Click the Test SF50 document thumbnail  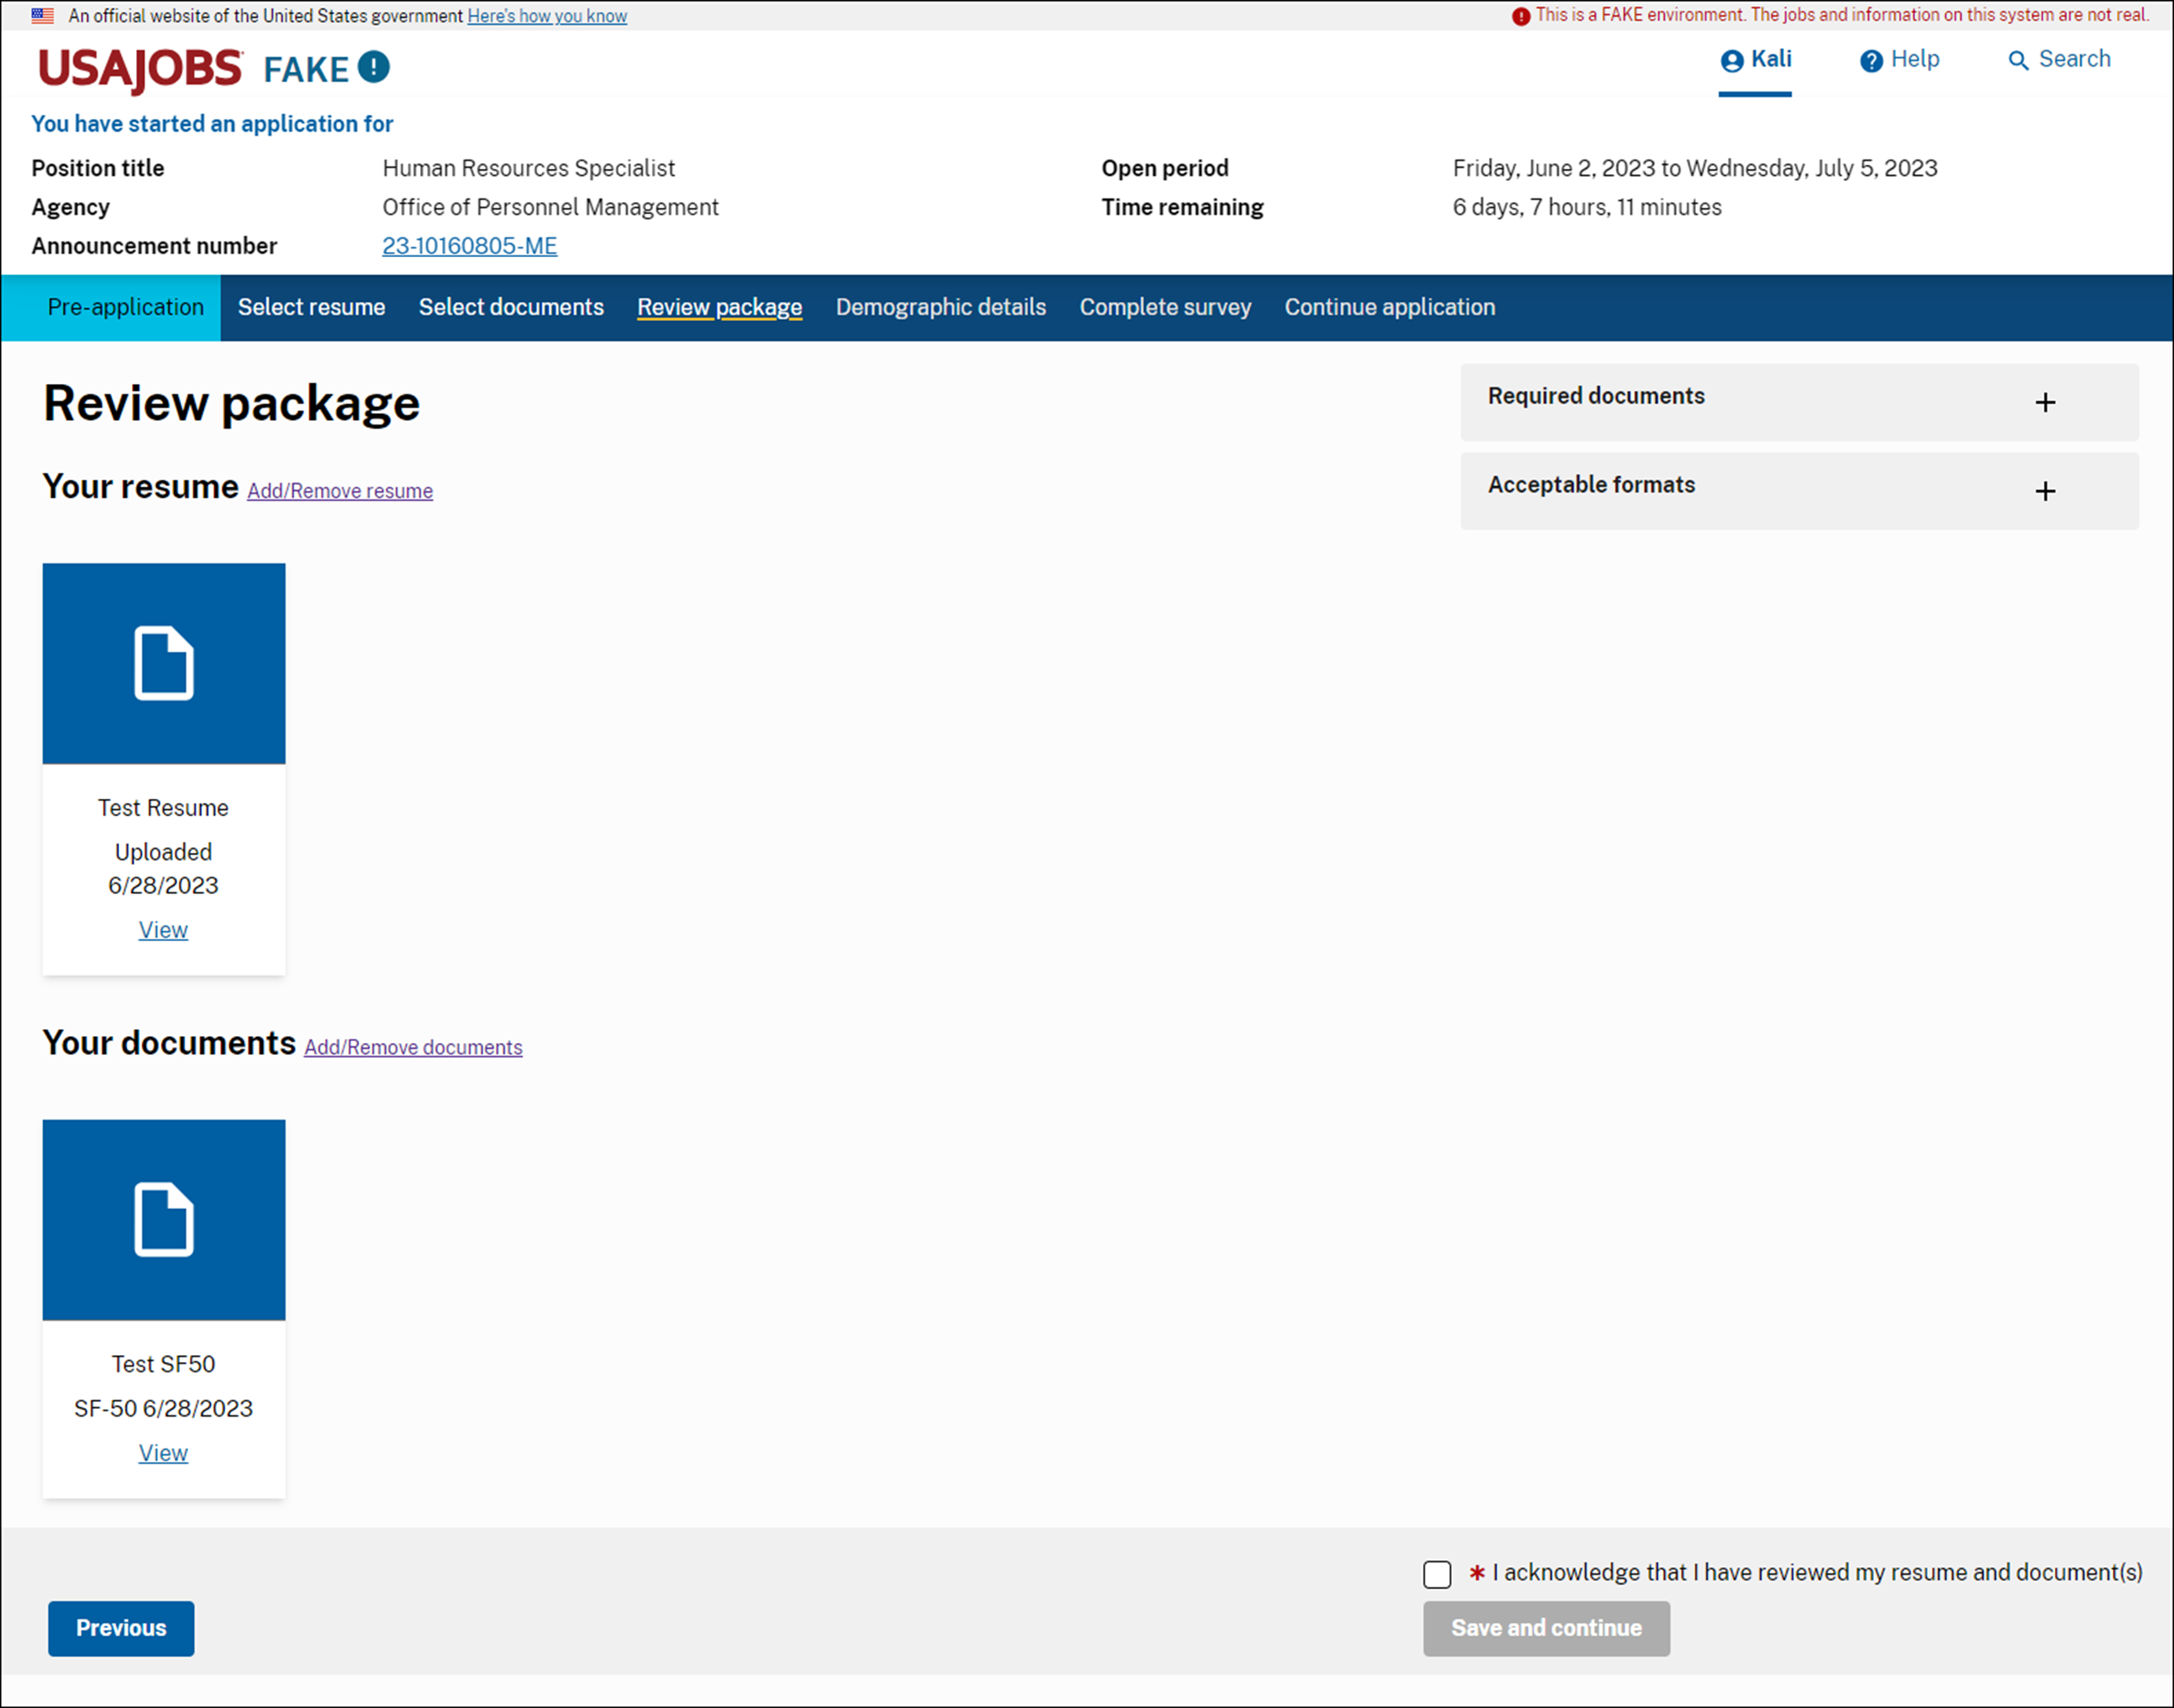click(x=164, y=1219)
